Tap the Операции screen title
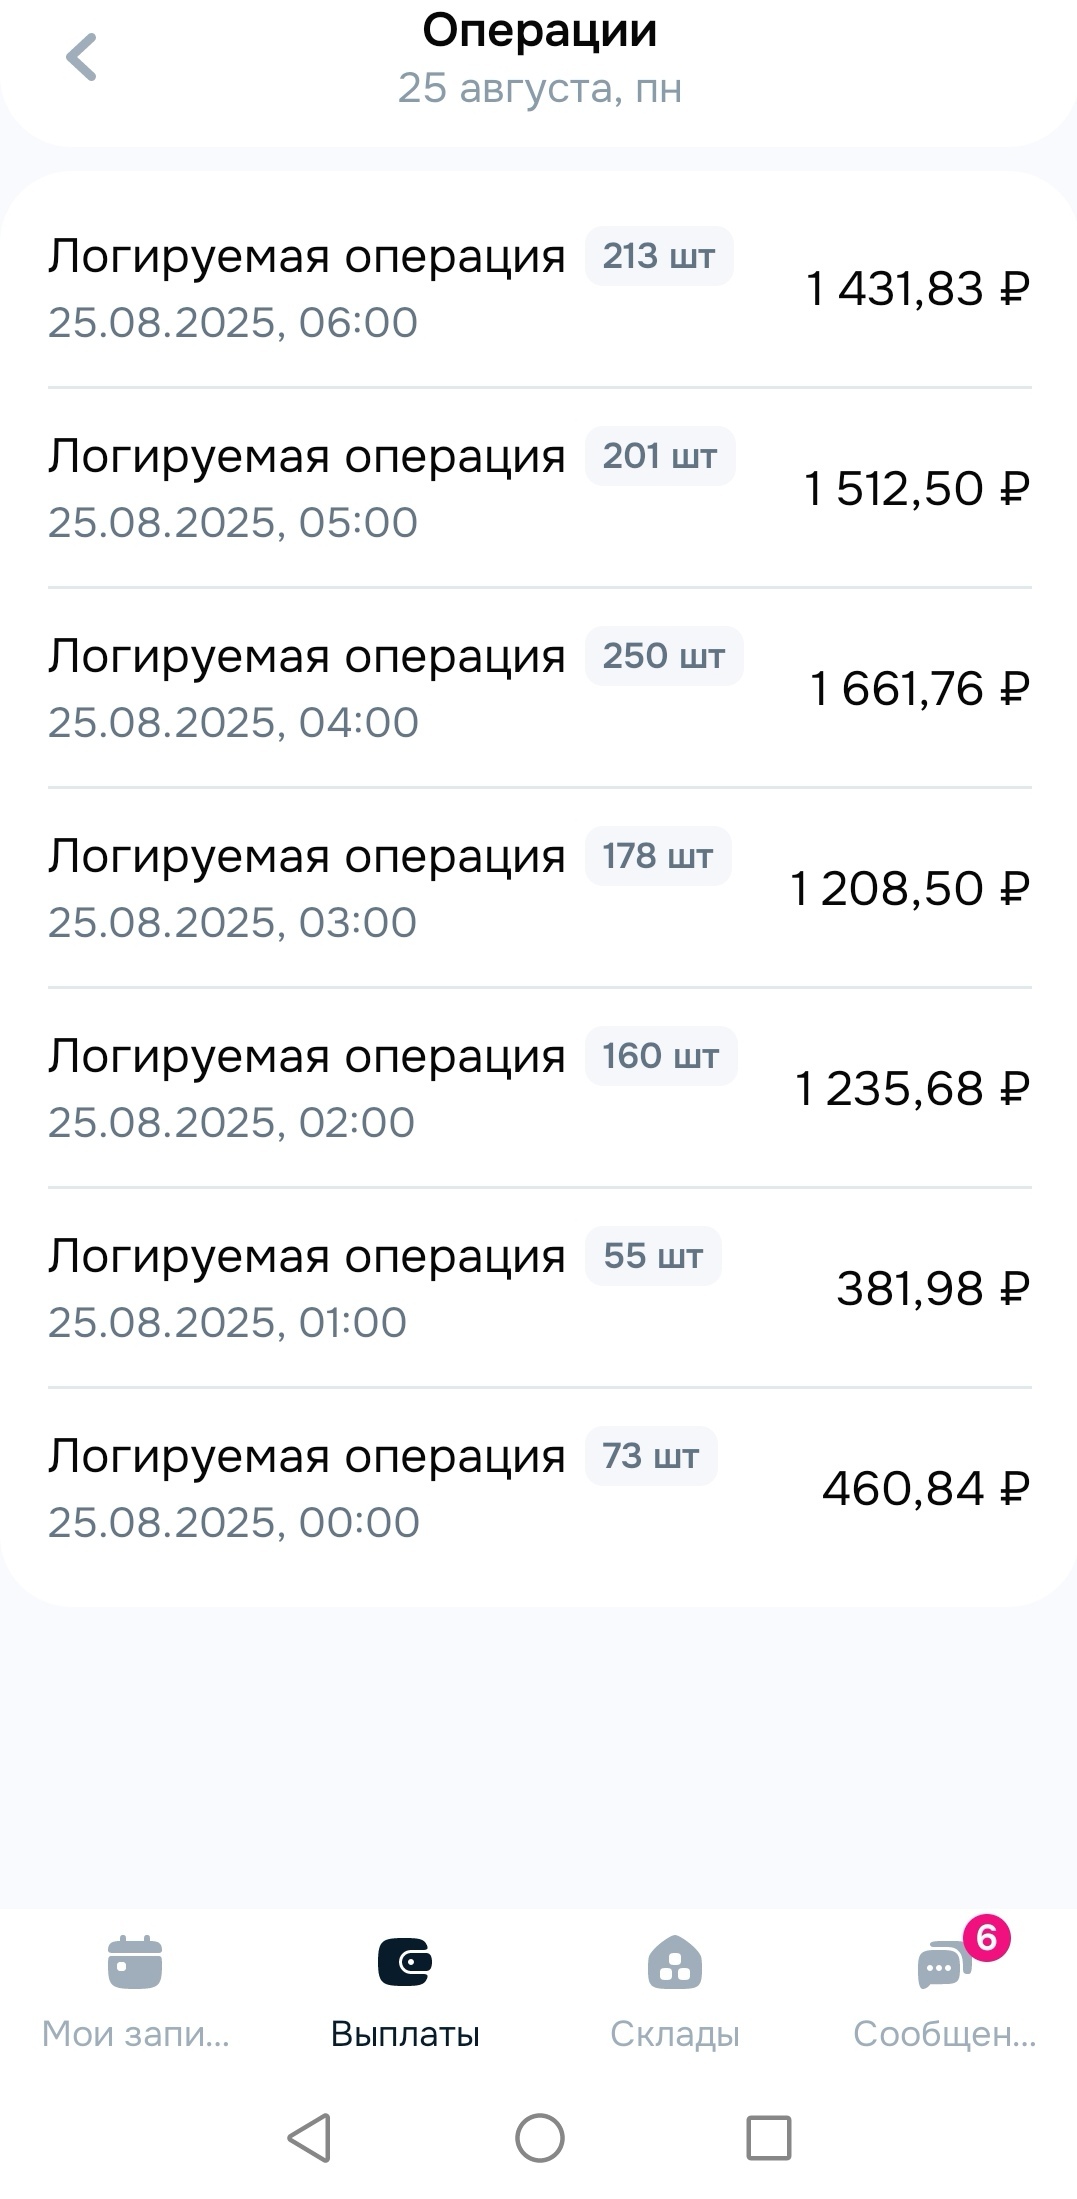 click(539, 31)
